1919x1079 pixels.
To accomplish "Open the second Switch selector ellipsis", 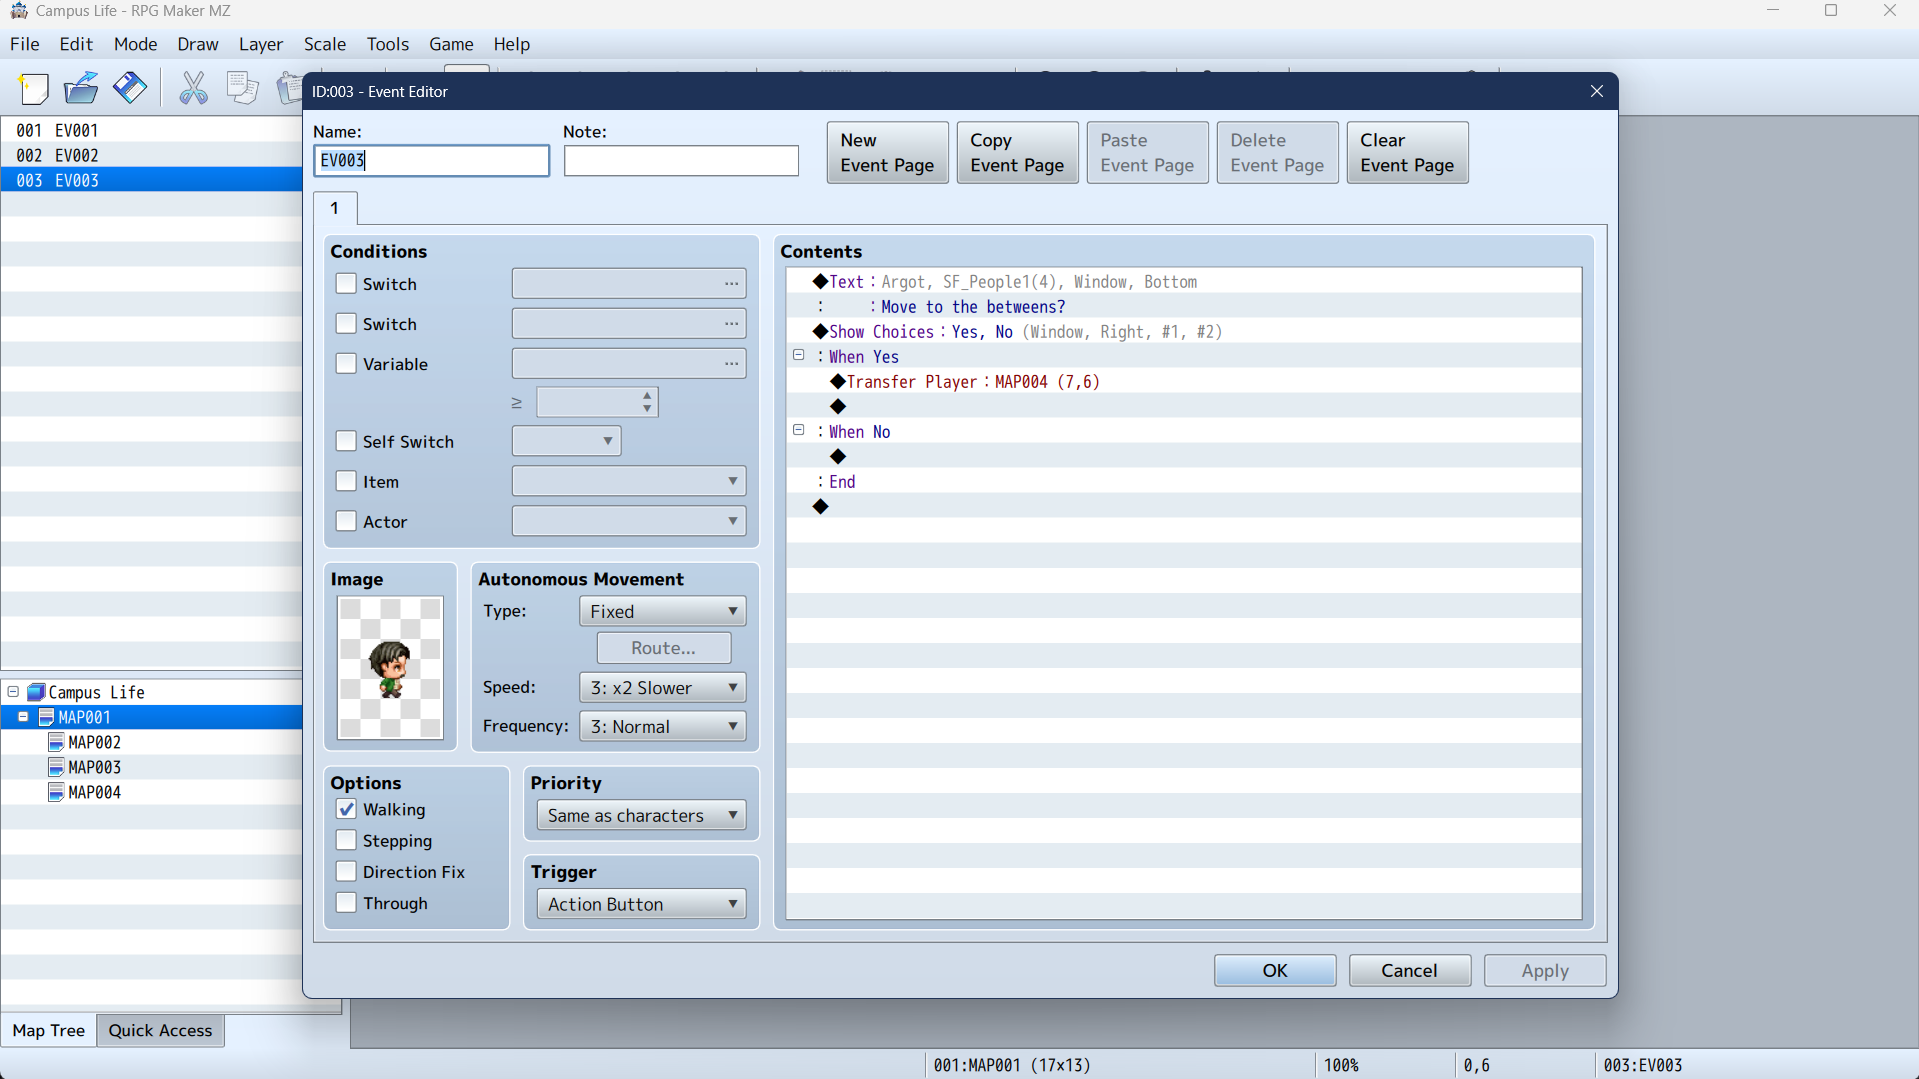I will coord(732,324).
